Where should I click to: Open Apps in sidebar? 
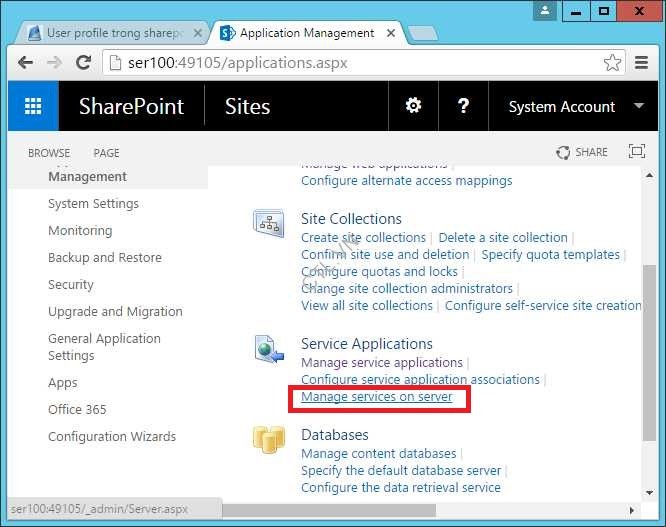(x=63, y=383)
